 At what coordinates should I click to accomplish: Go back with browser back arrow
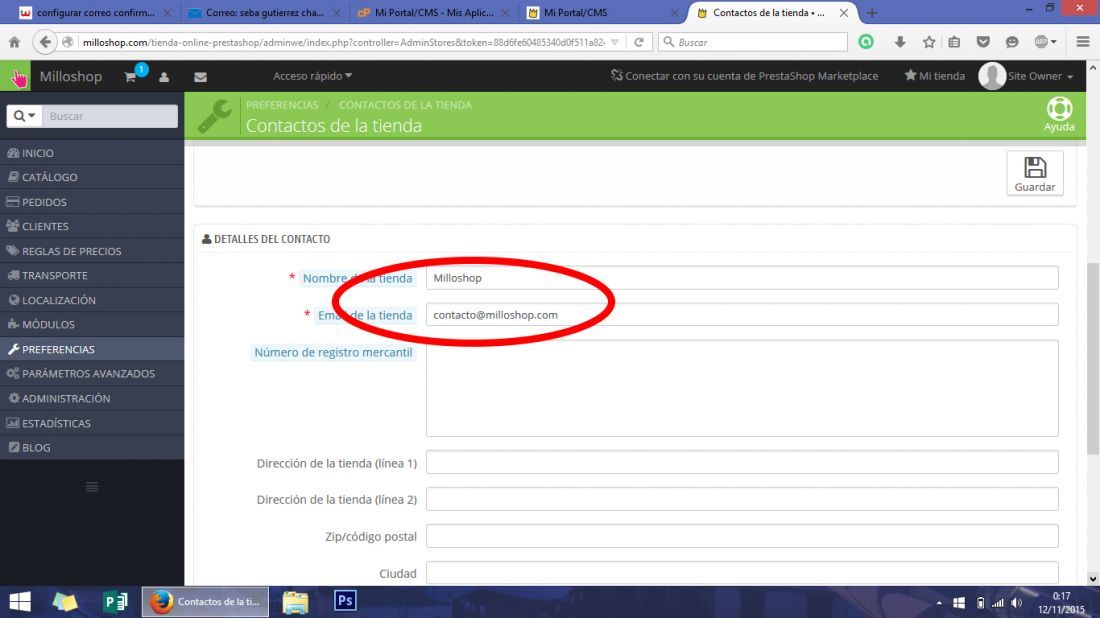(x=45, y=42)
